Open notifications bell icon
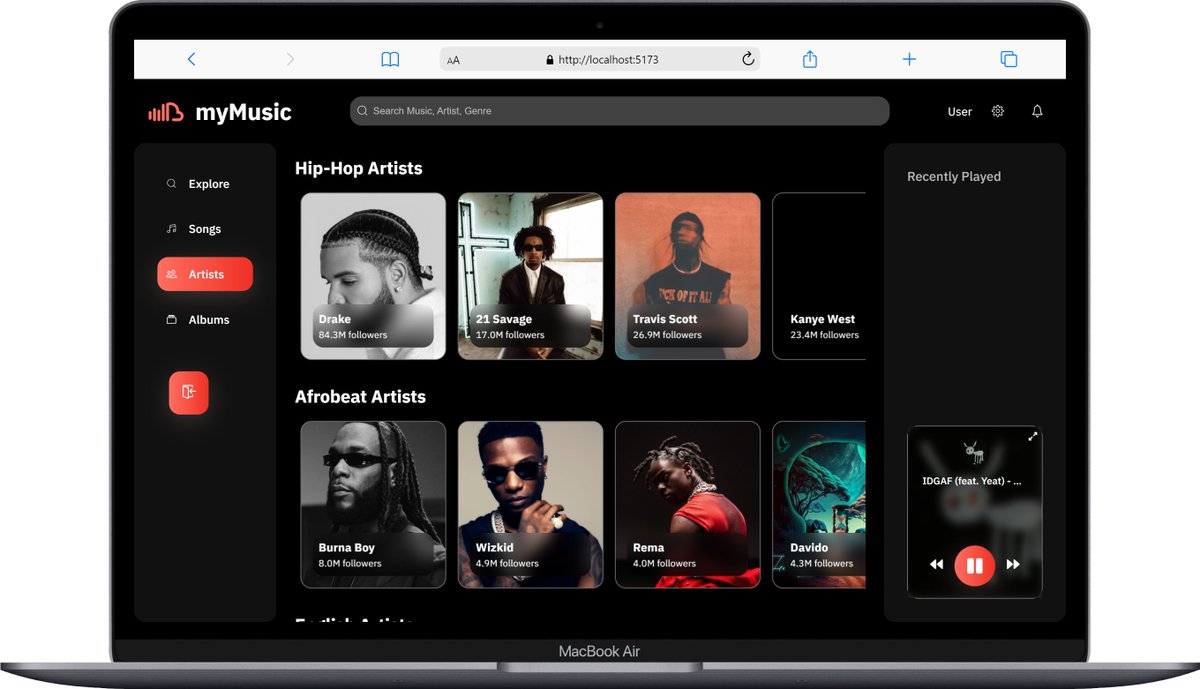Image resolution: width=1200 pixels, height=689 pixels. (1037, 111)
